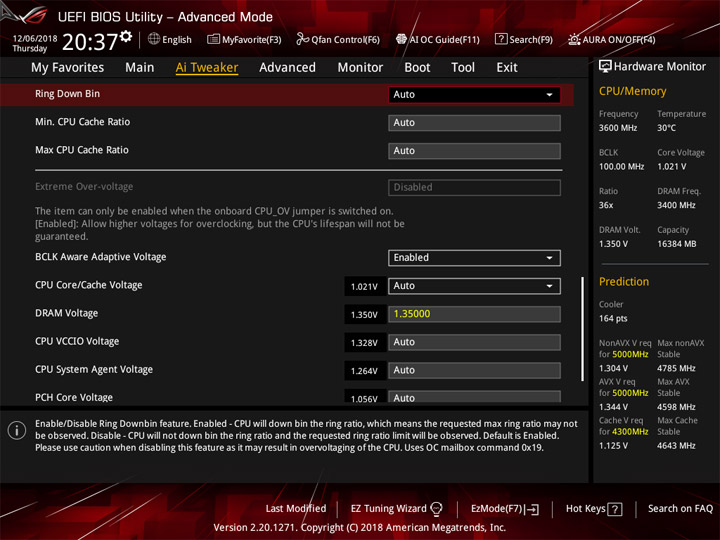Click the 20:37 clock display
Viewport: 720px width, 540px height.
(x=90, y=42)
